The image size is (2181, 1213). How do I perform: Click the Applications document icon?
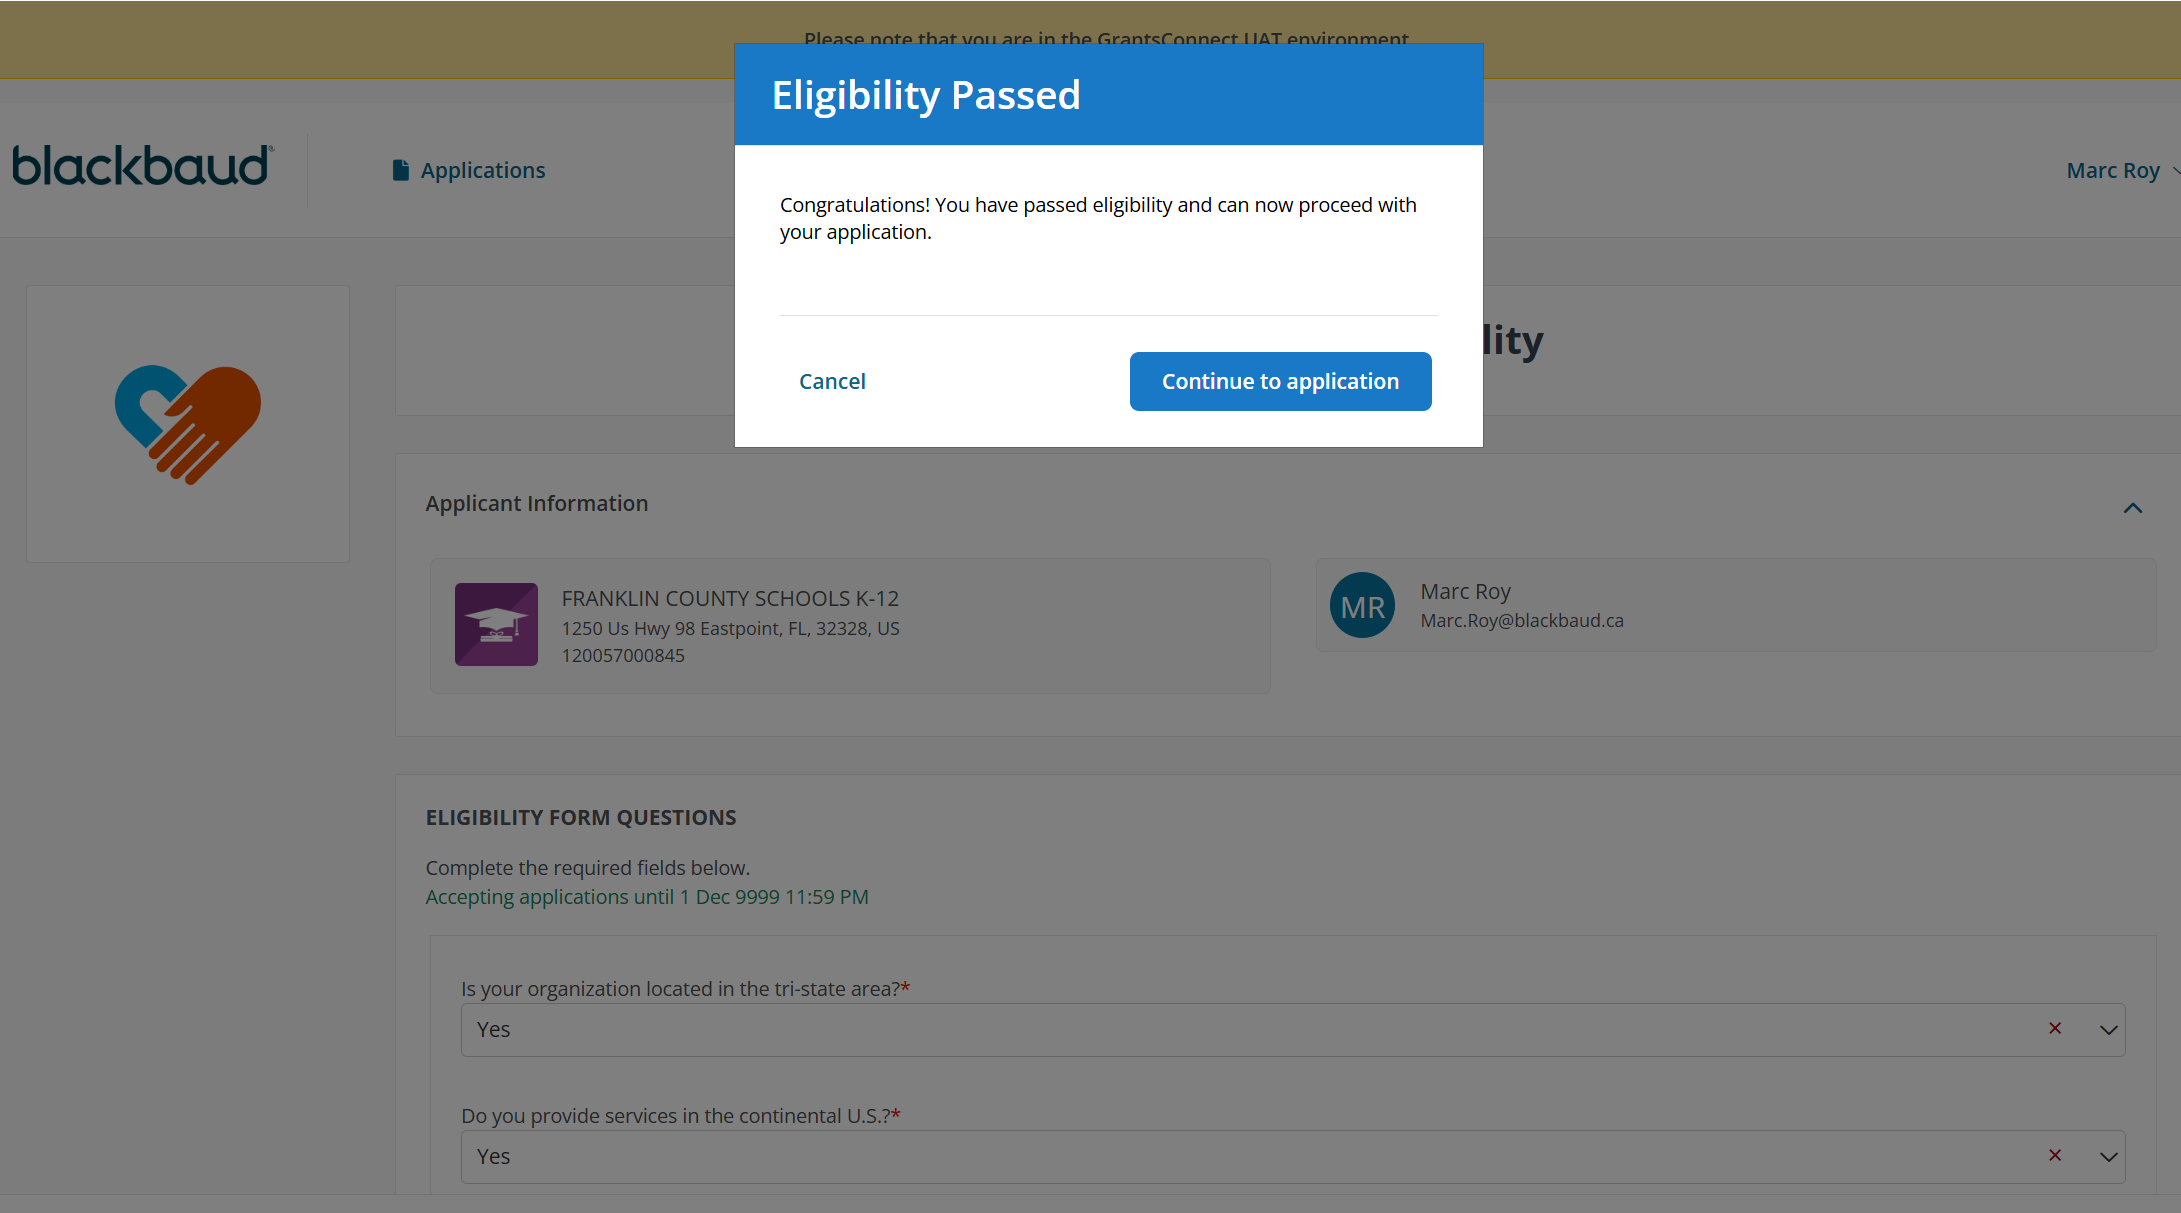tap(401, 171)
